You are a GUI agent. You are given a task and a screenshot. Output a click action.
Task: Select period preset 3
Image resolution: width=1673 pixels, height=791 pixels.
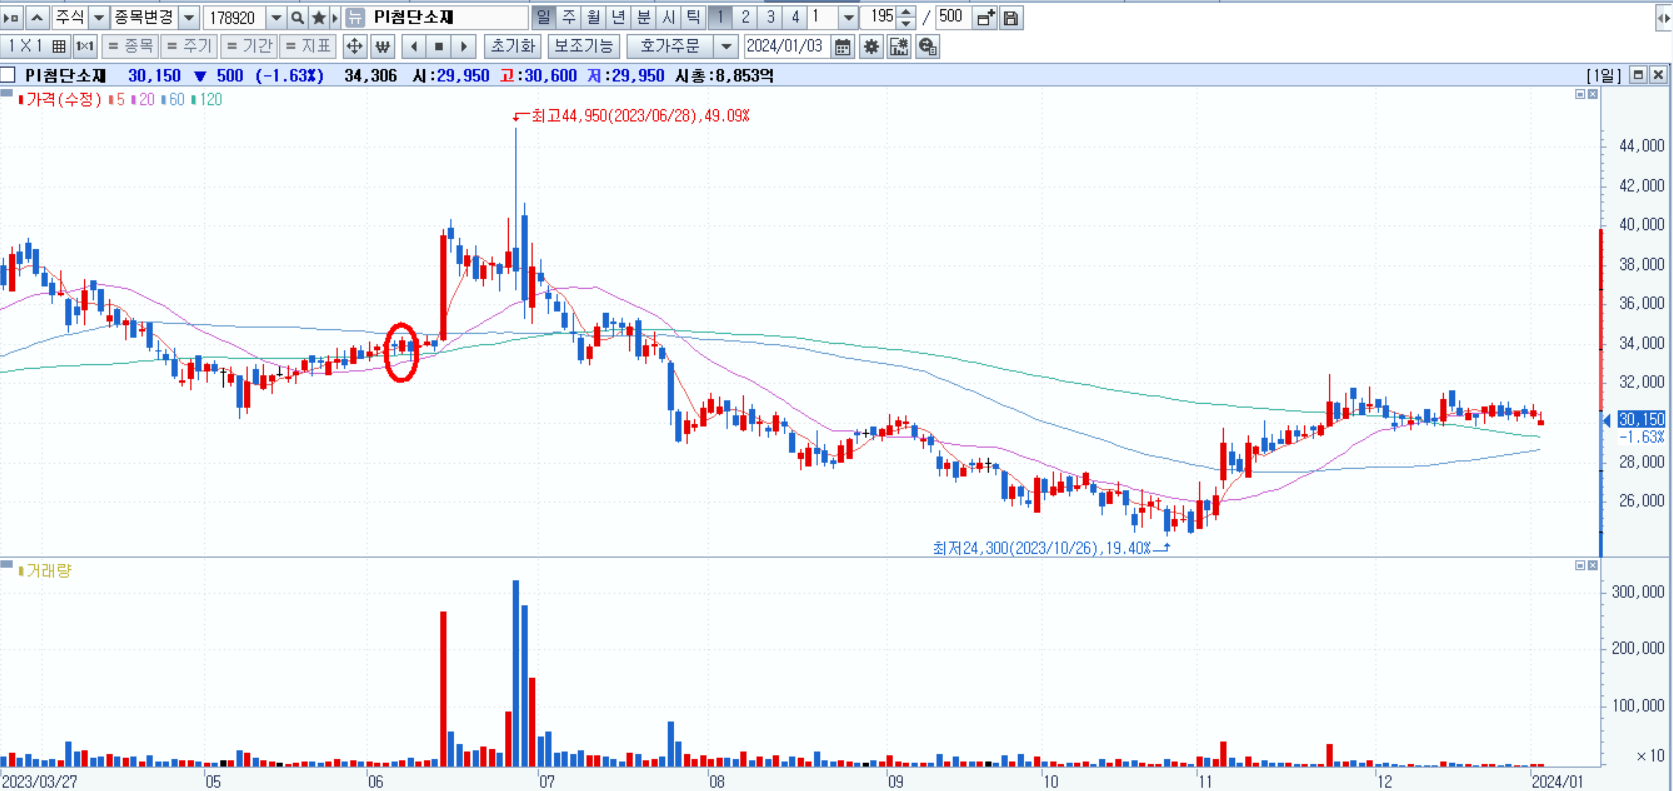click(x=770, y=18)
